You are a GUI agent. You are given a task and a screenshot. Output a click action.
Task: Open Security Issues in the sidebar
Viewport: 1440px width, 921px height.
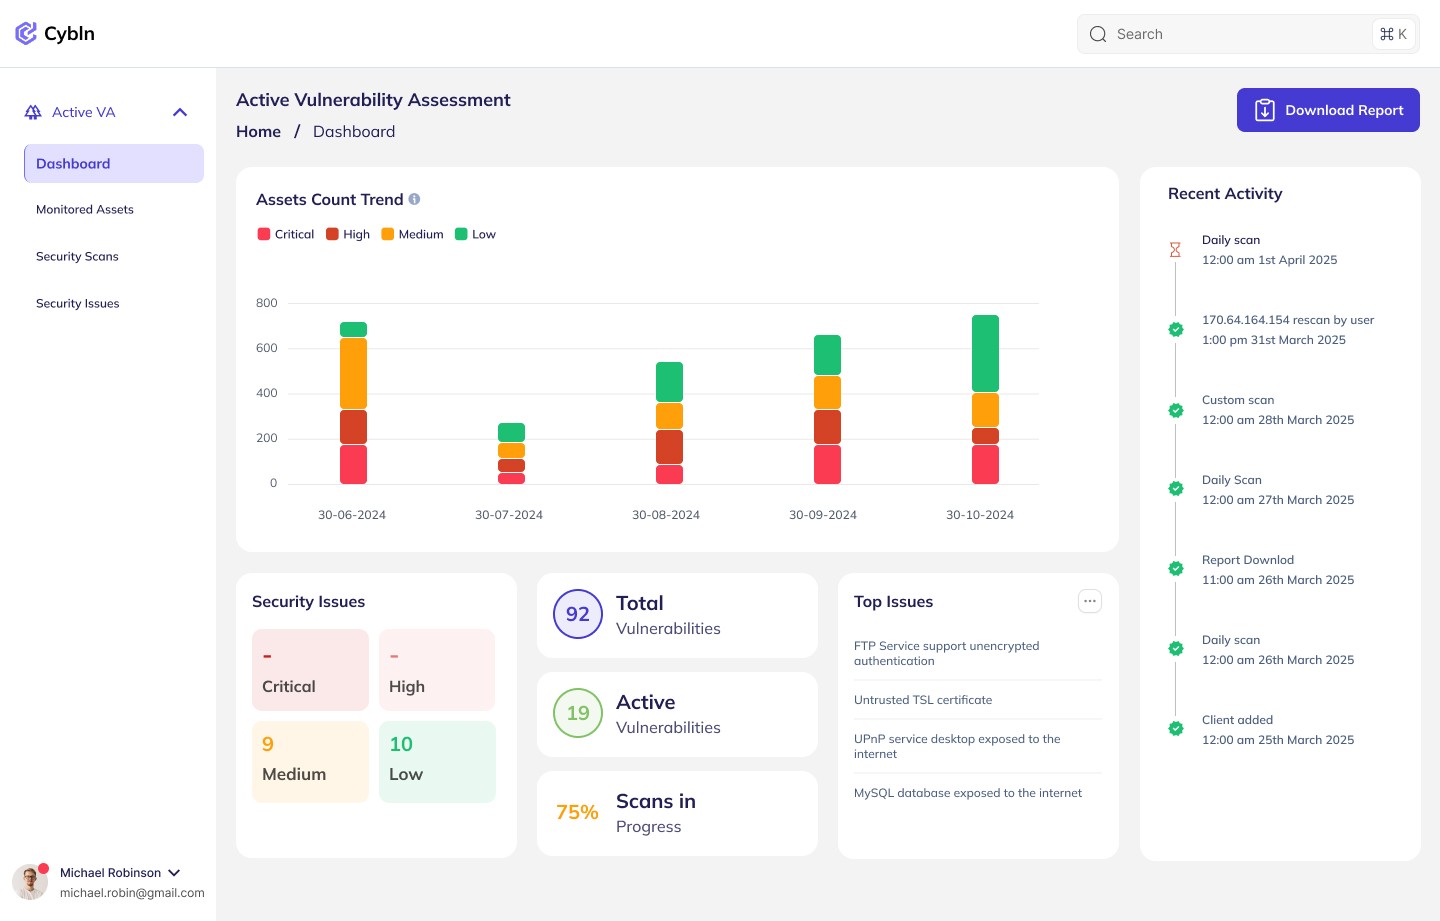(x=78, y=303)
